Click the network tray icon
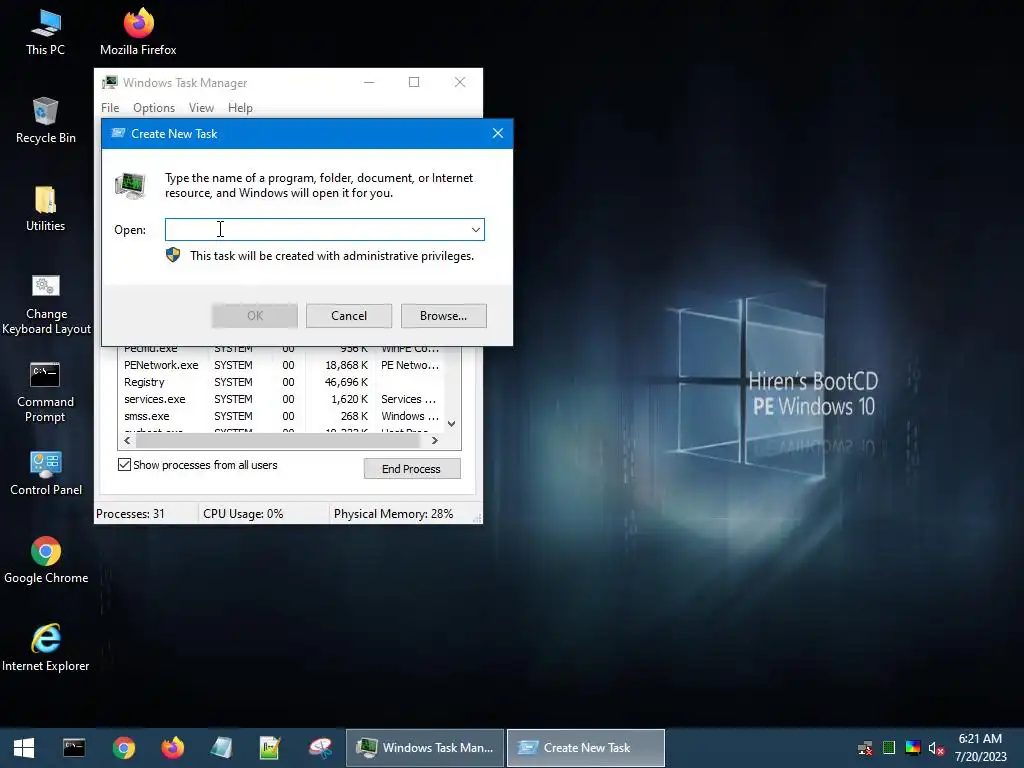The height and width of the screenshot is (768, 1024). click(x=865, y=748)
